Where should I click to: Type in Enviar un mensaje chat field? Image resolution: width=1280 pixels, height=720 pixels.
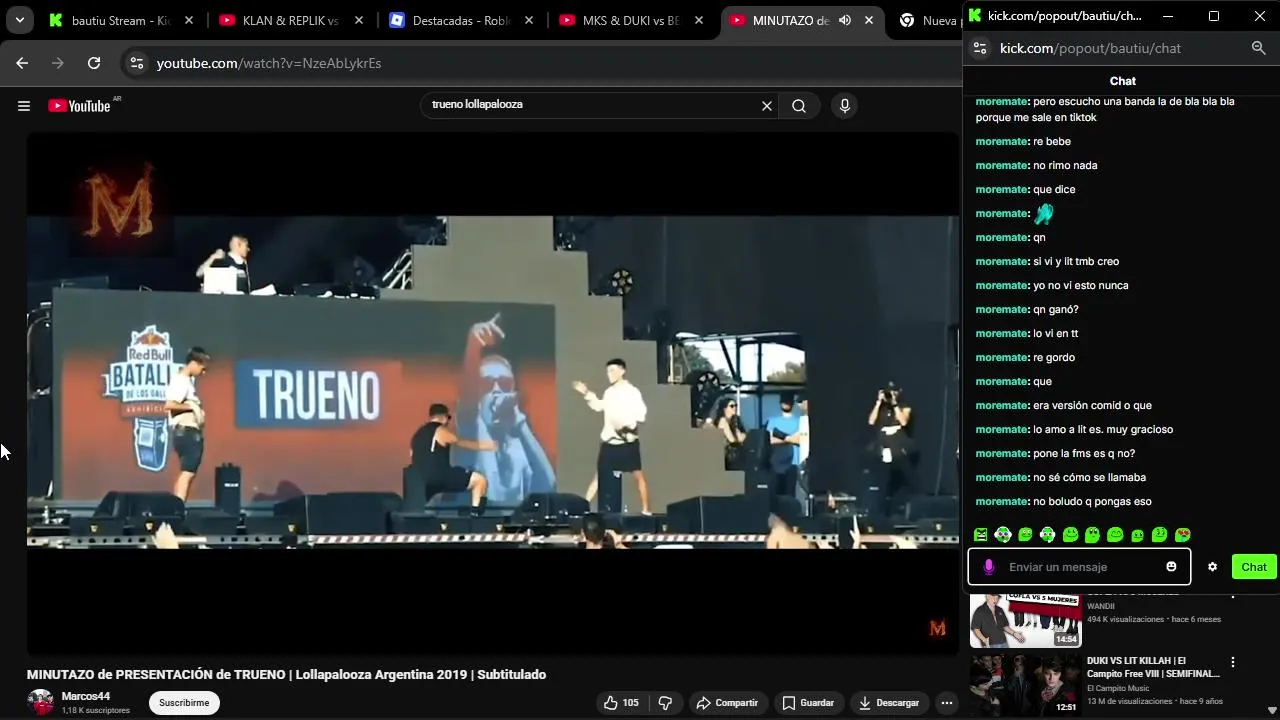(1080, 567)
